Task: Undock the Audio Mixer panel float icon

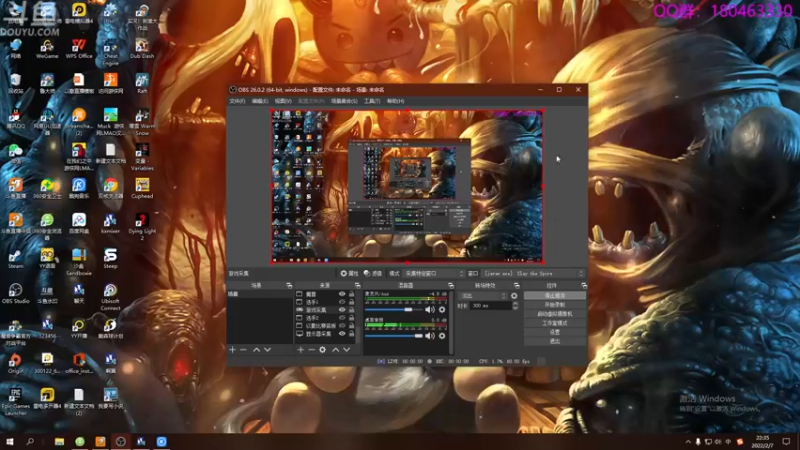Action: (451, 286)
